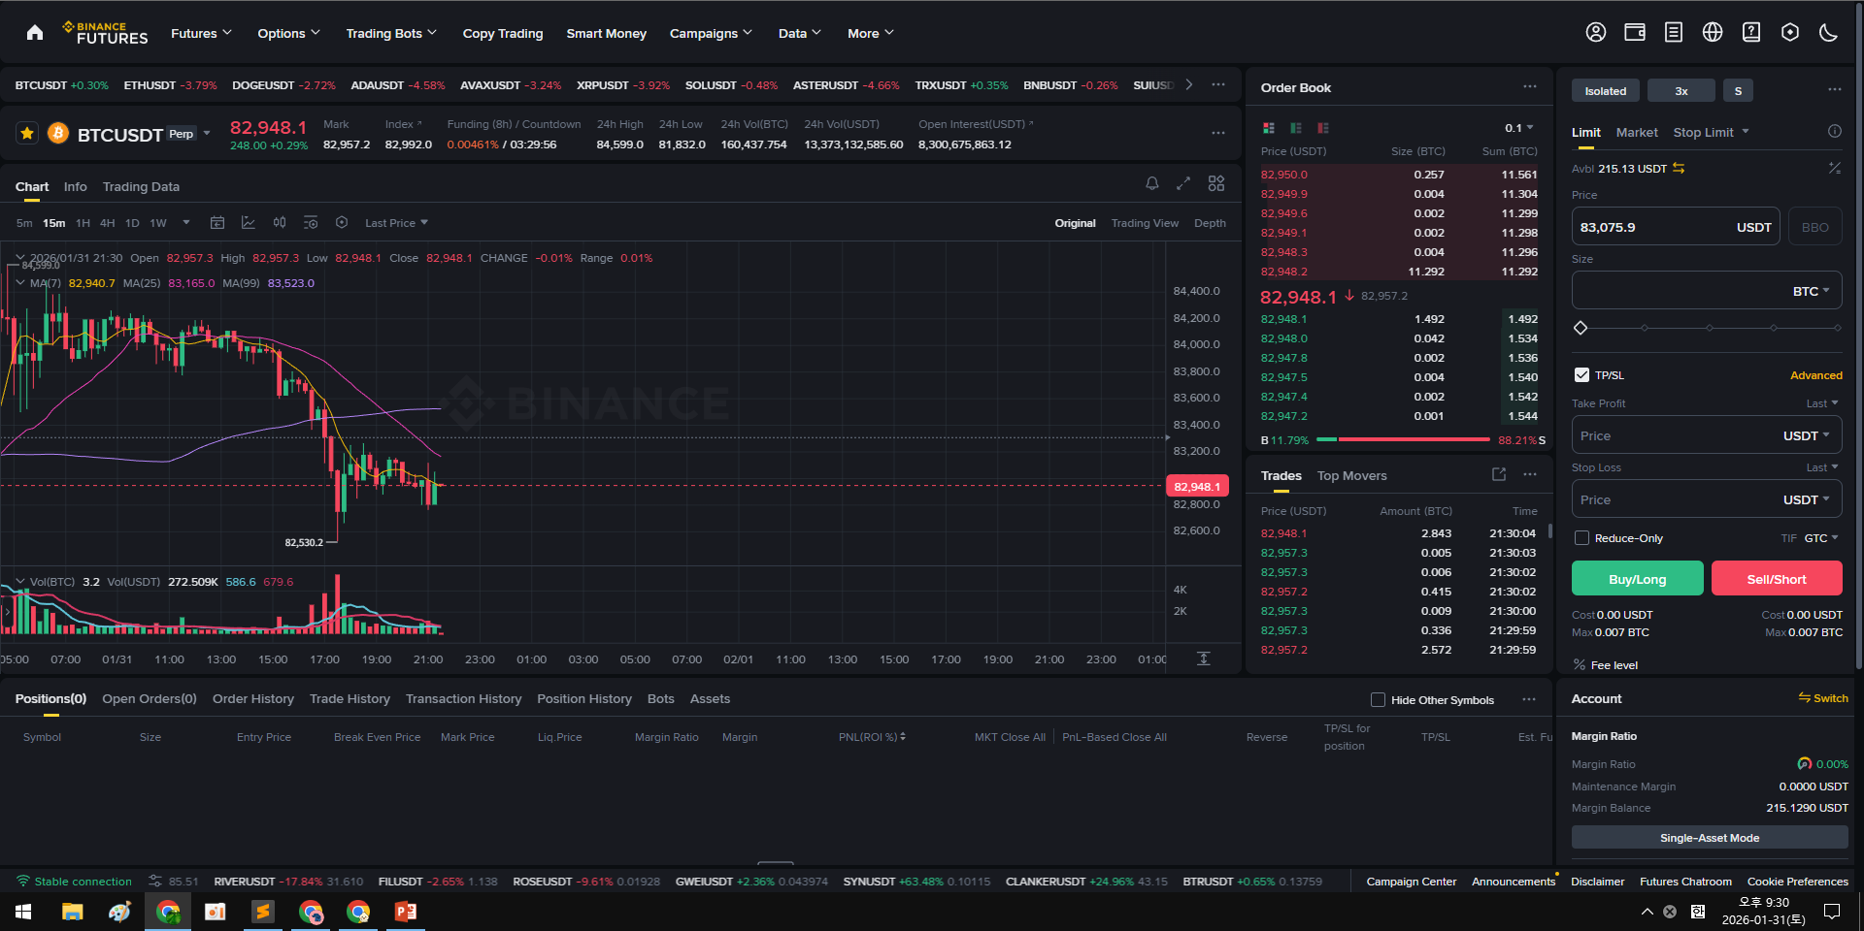The width and height of the screenshot is (1864, 931).
Task: Open the chart indicators icon
Action: [248, 222]
